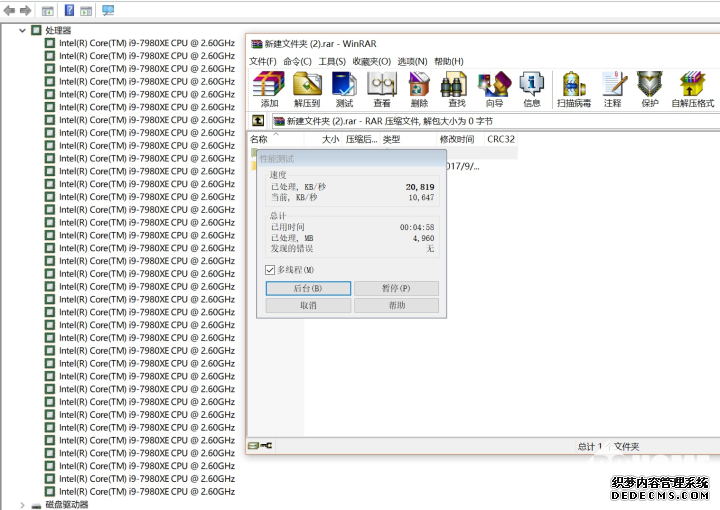720x510 pixels.
Task: Click the Device Manager monitor scan icon
Action: tap(108, 10)
